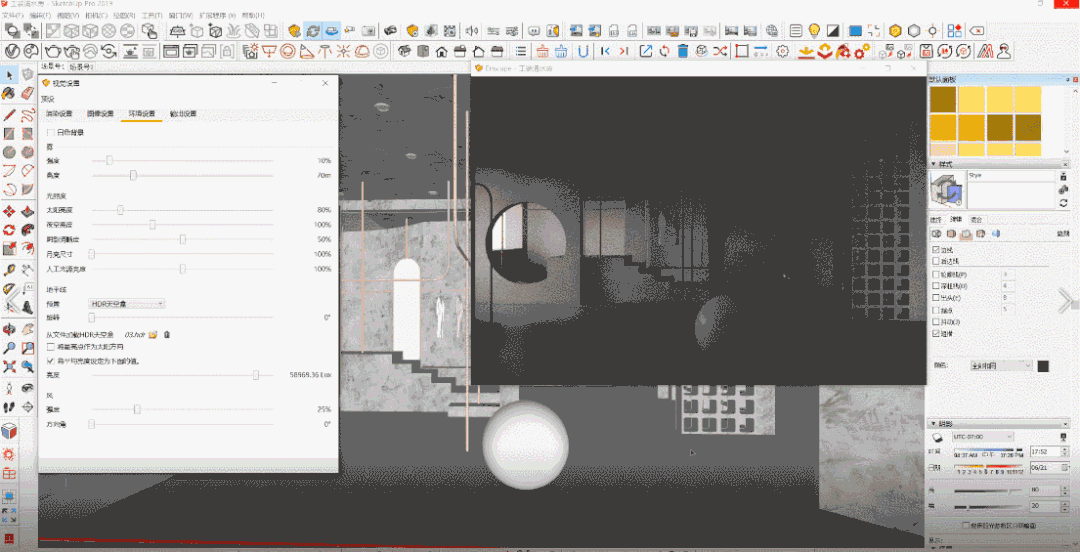The height and width of the screenshot is (552, 1080).
Task: Remove loaded 03.hdr skybox with trash icon
Action: [167, 334]
